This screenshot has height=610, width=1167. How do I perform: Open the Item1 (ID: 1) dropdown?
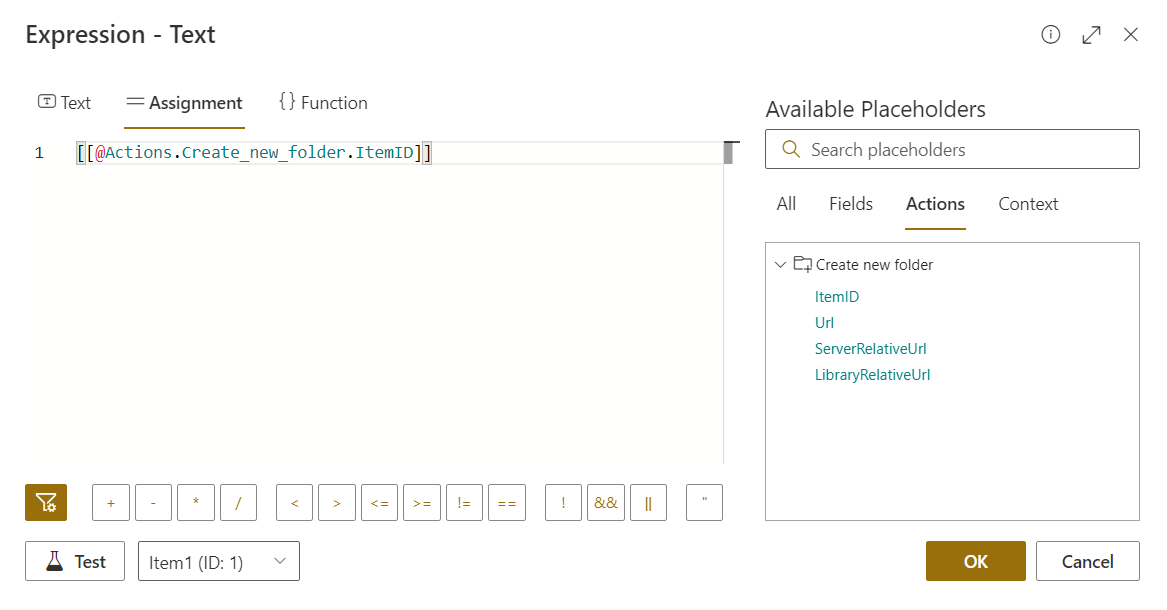(x=219, y=562)
